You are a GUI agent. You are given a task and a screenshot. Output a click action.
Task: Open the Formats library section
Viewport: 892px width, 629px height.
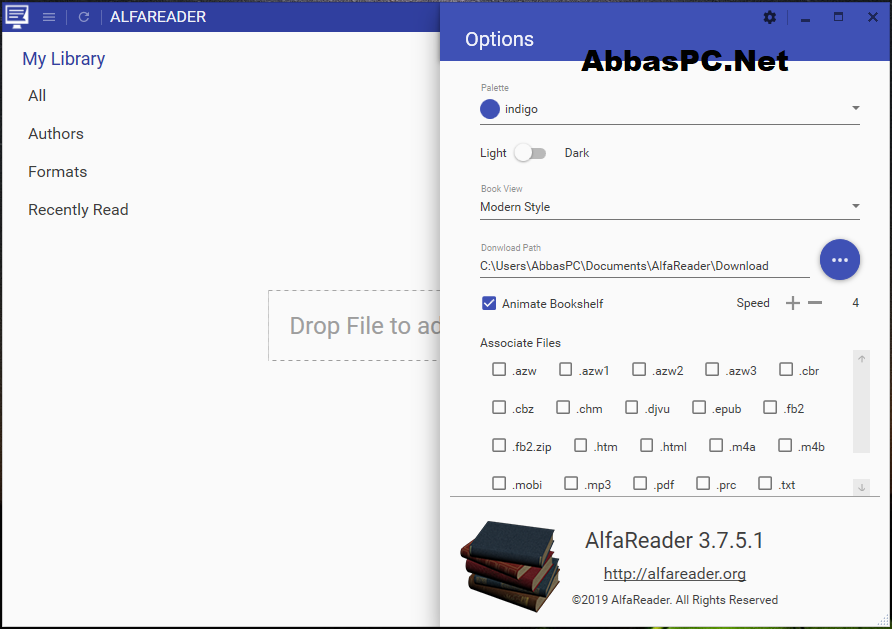coord(57,172)
